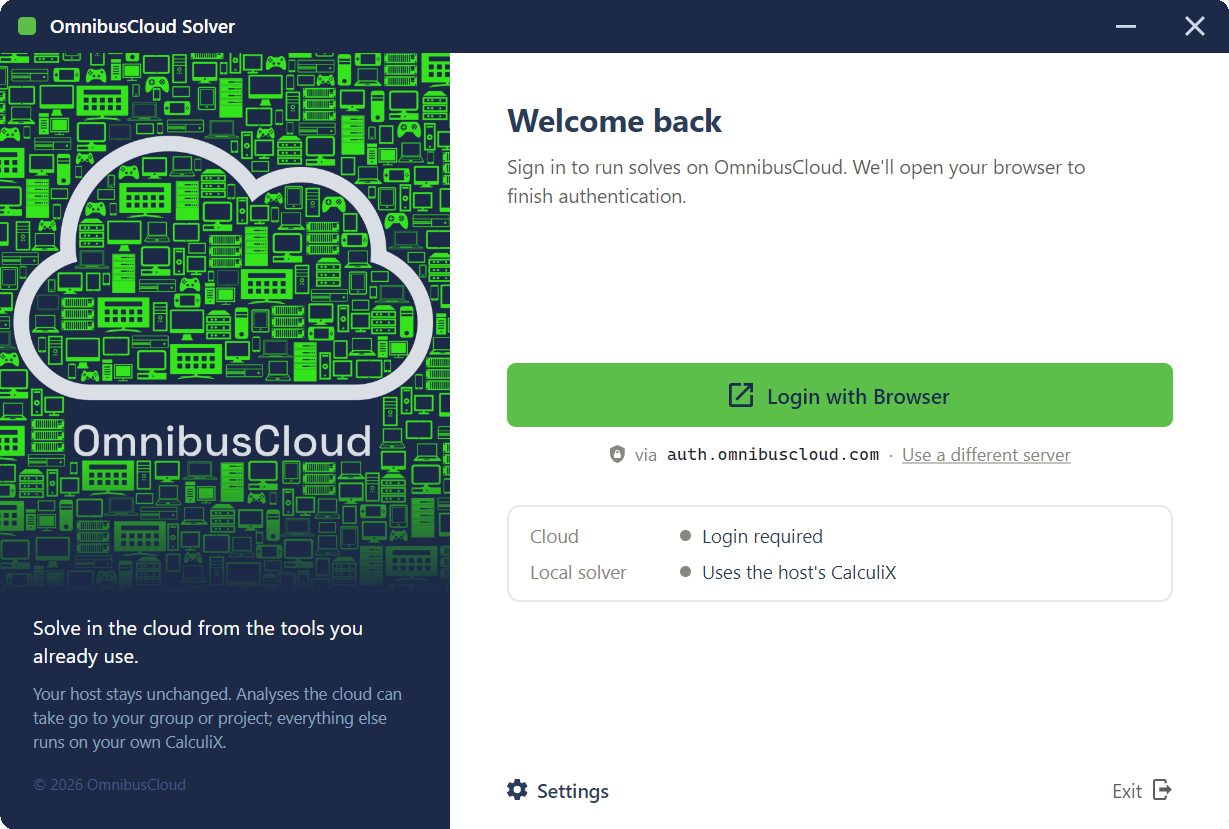Click the Local solver row label
Image resolution: width=1229 pixels, height=829 pixels.
(x=578, y=573)
